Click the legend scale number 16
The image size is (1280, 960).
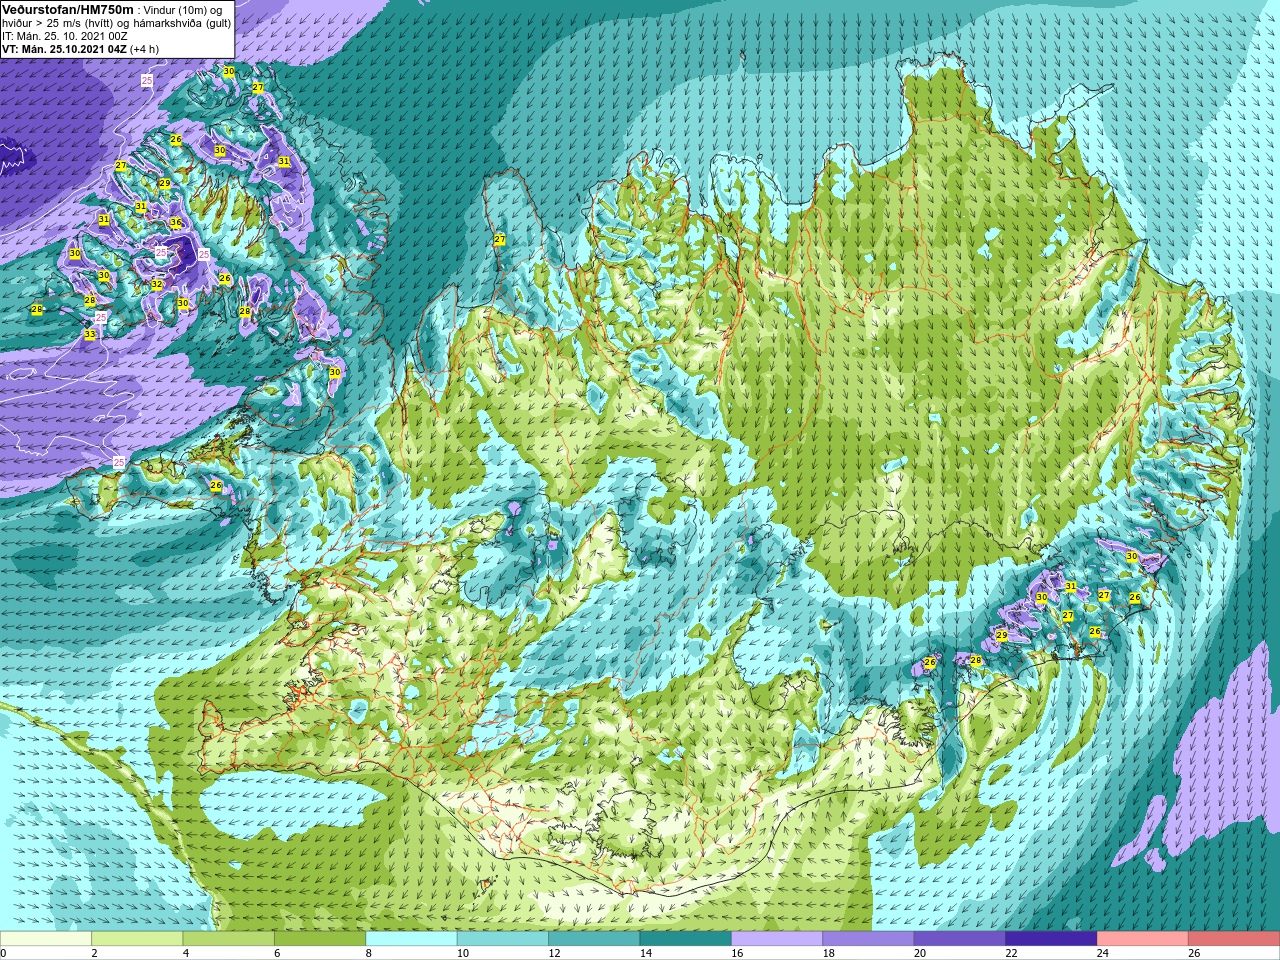[x=737, y=953]
